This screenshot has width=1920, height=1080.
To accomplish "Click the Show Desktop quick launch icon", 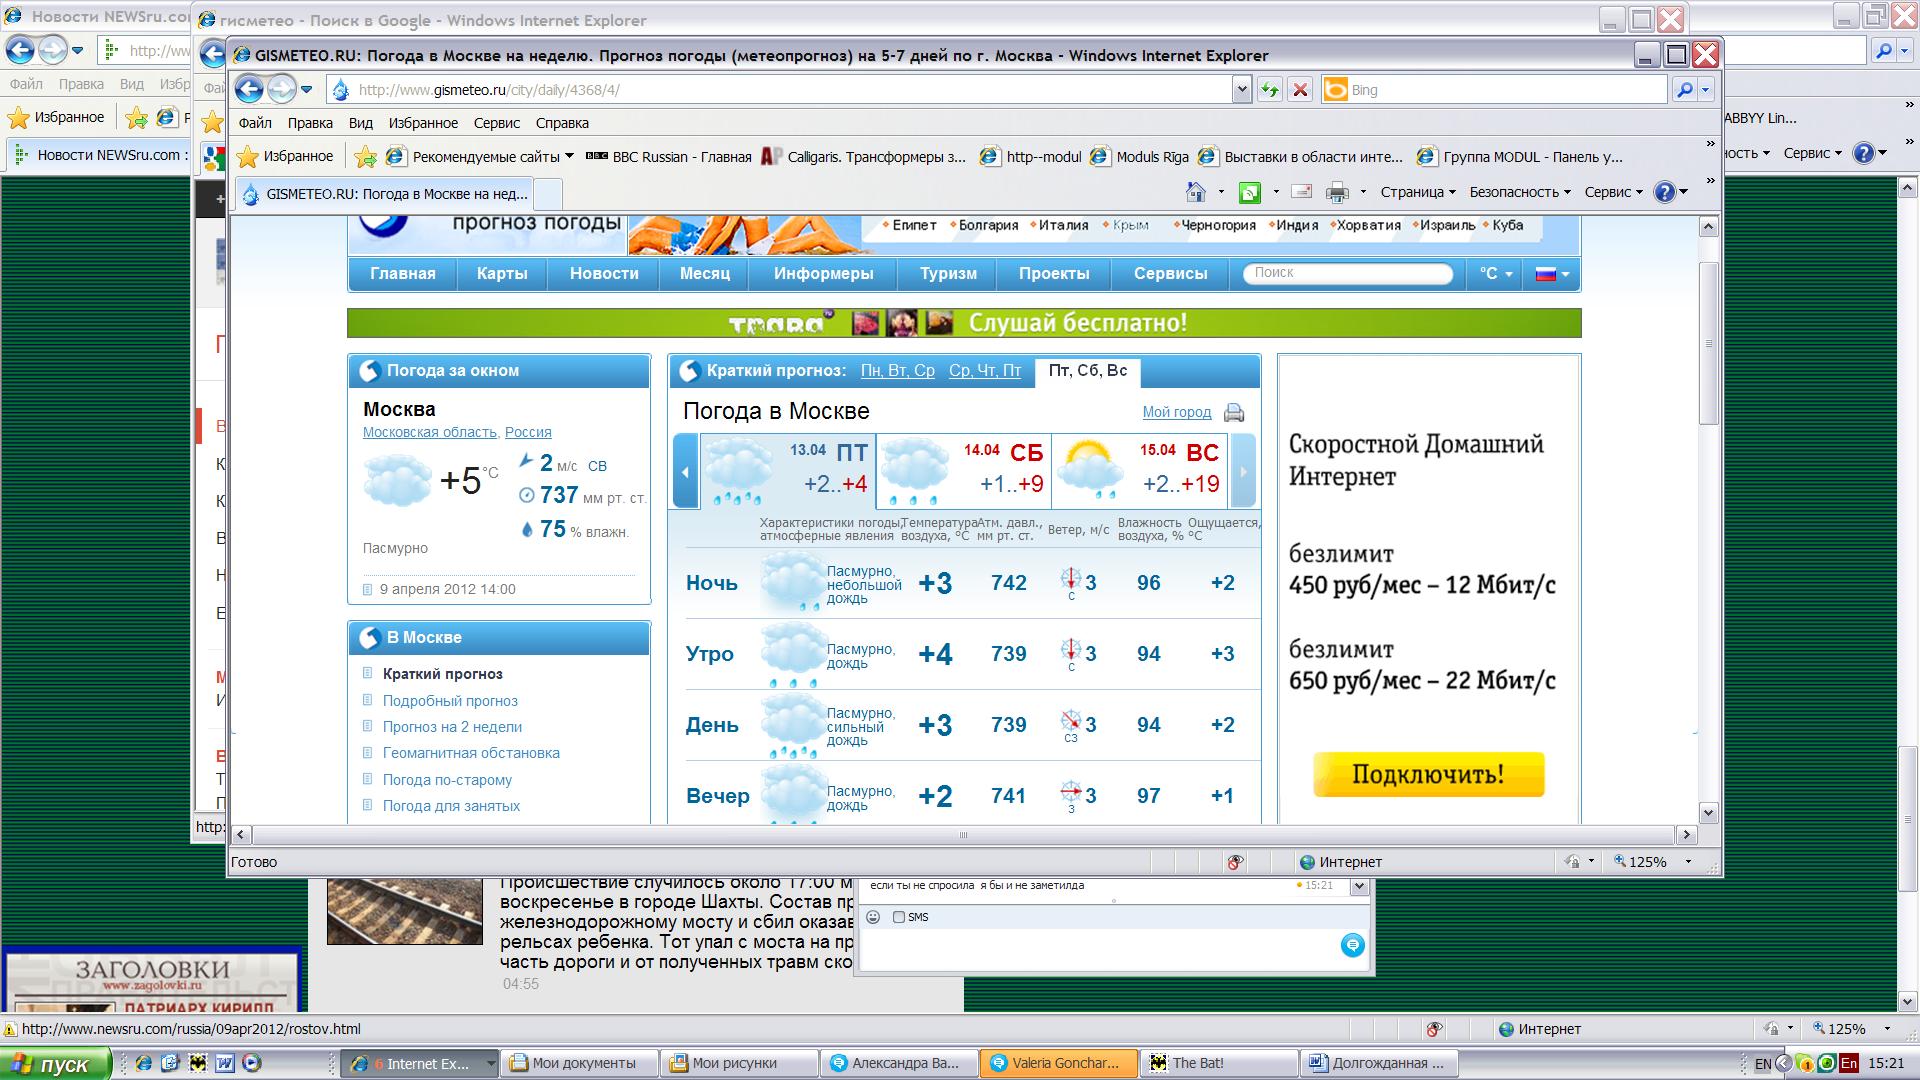I will [x=170, y=1063].
